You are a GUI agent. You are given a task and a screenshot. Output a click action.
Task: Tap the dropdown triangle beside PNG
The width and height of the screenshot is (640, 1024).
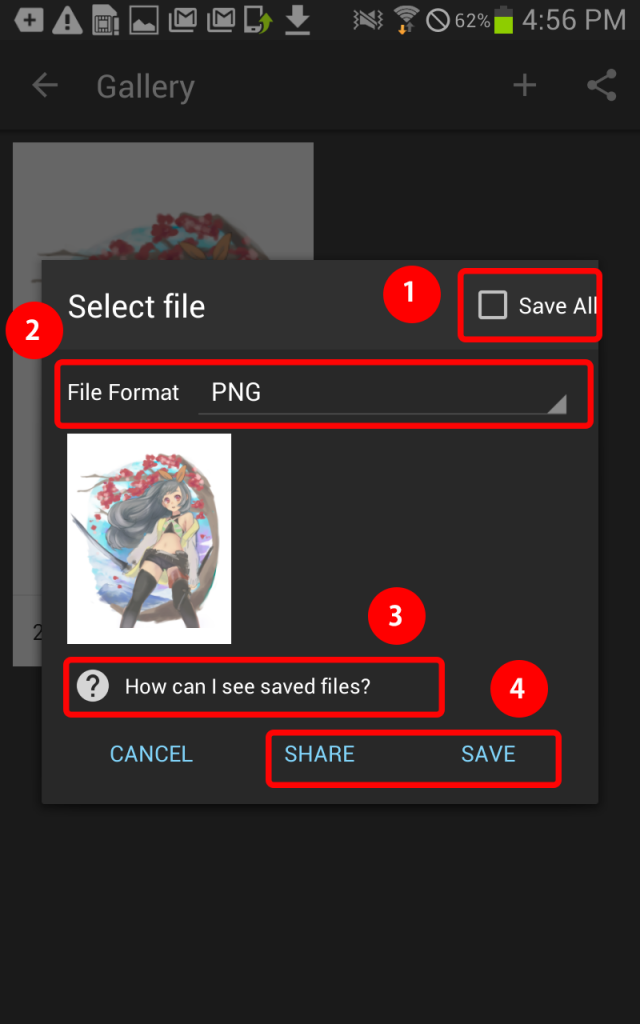[x=556, y=404]
